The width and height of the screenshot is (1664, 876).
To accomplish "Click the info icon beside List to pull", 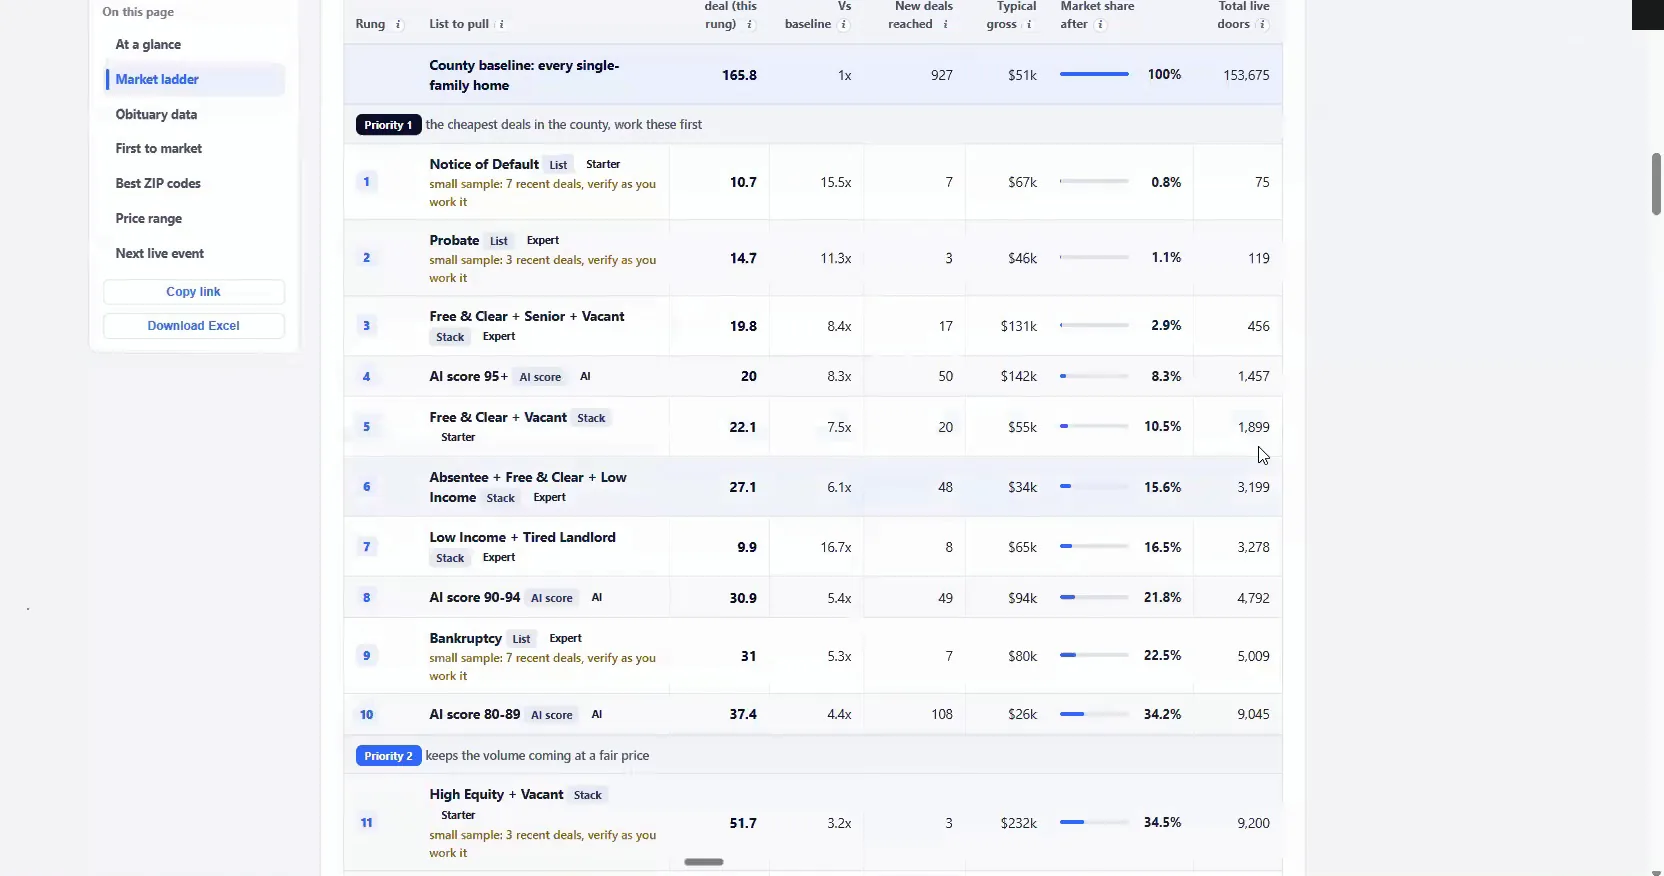I will (x=501, y=24).
